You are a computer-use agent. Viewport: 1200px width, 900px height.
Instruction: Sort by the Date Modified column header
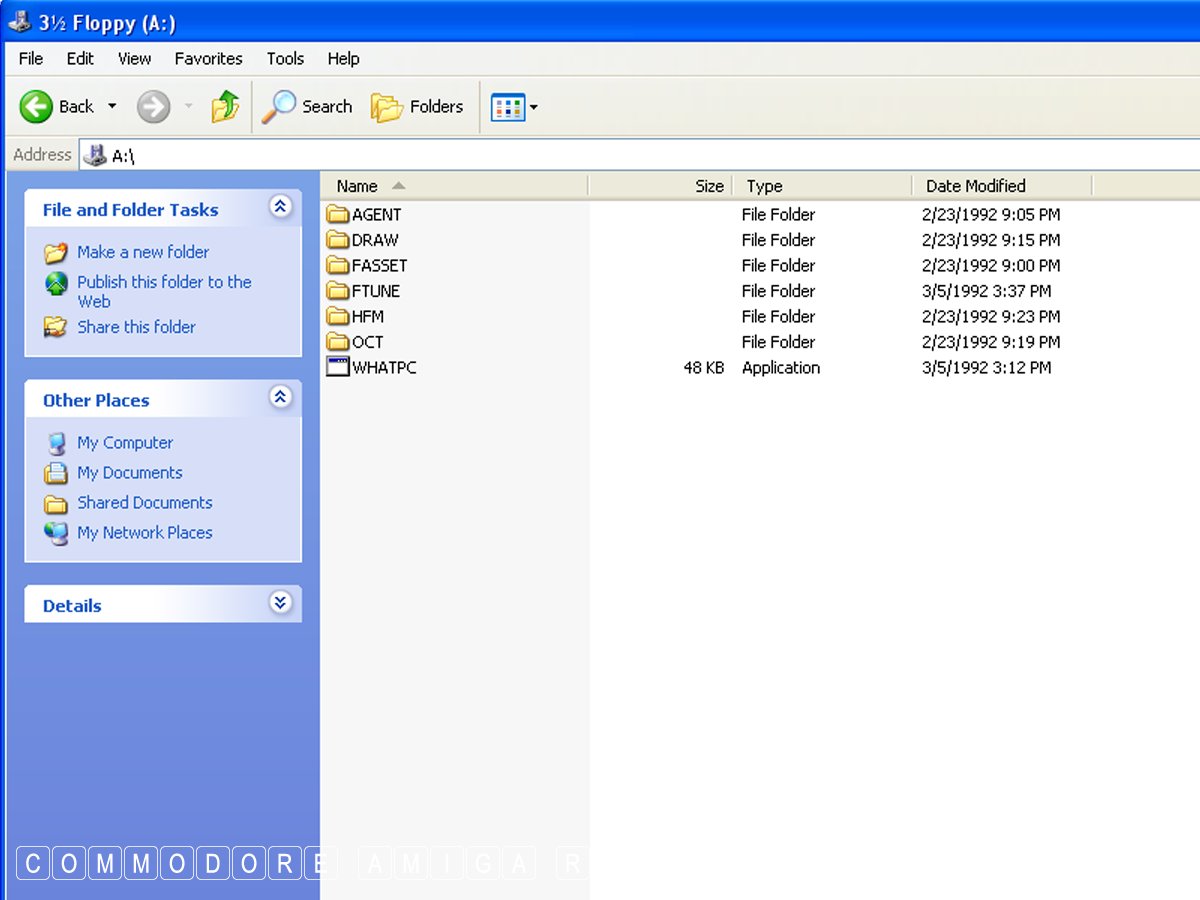(975, 186)
